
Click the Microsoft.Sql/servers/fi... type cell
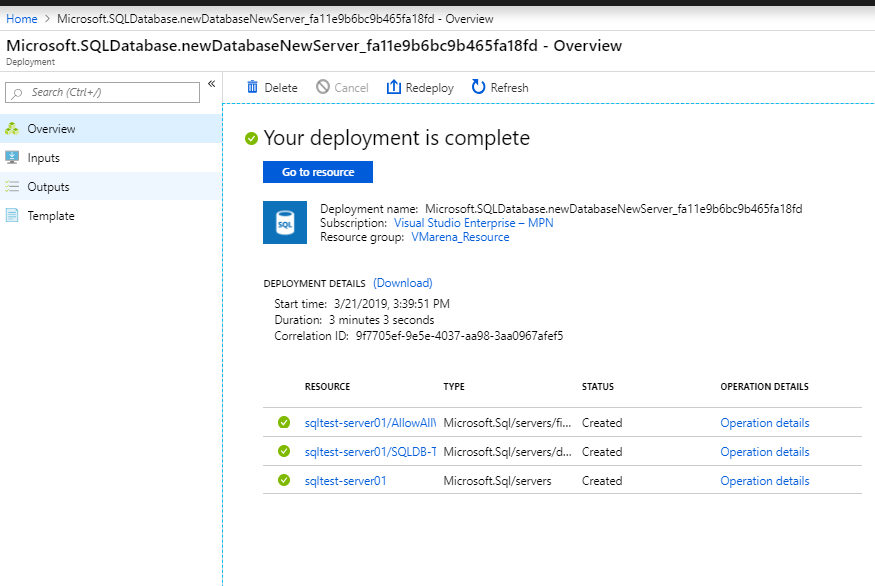[x=507, y=423]
